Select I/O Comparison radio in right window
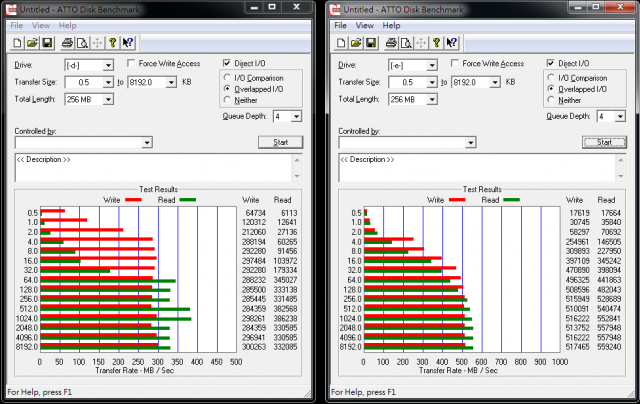 pos(551,78)
